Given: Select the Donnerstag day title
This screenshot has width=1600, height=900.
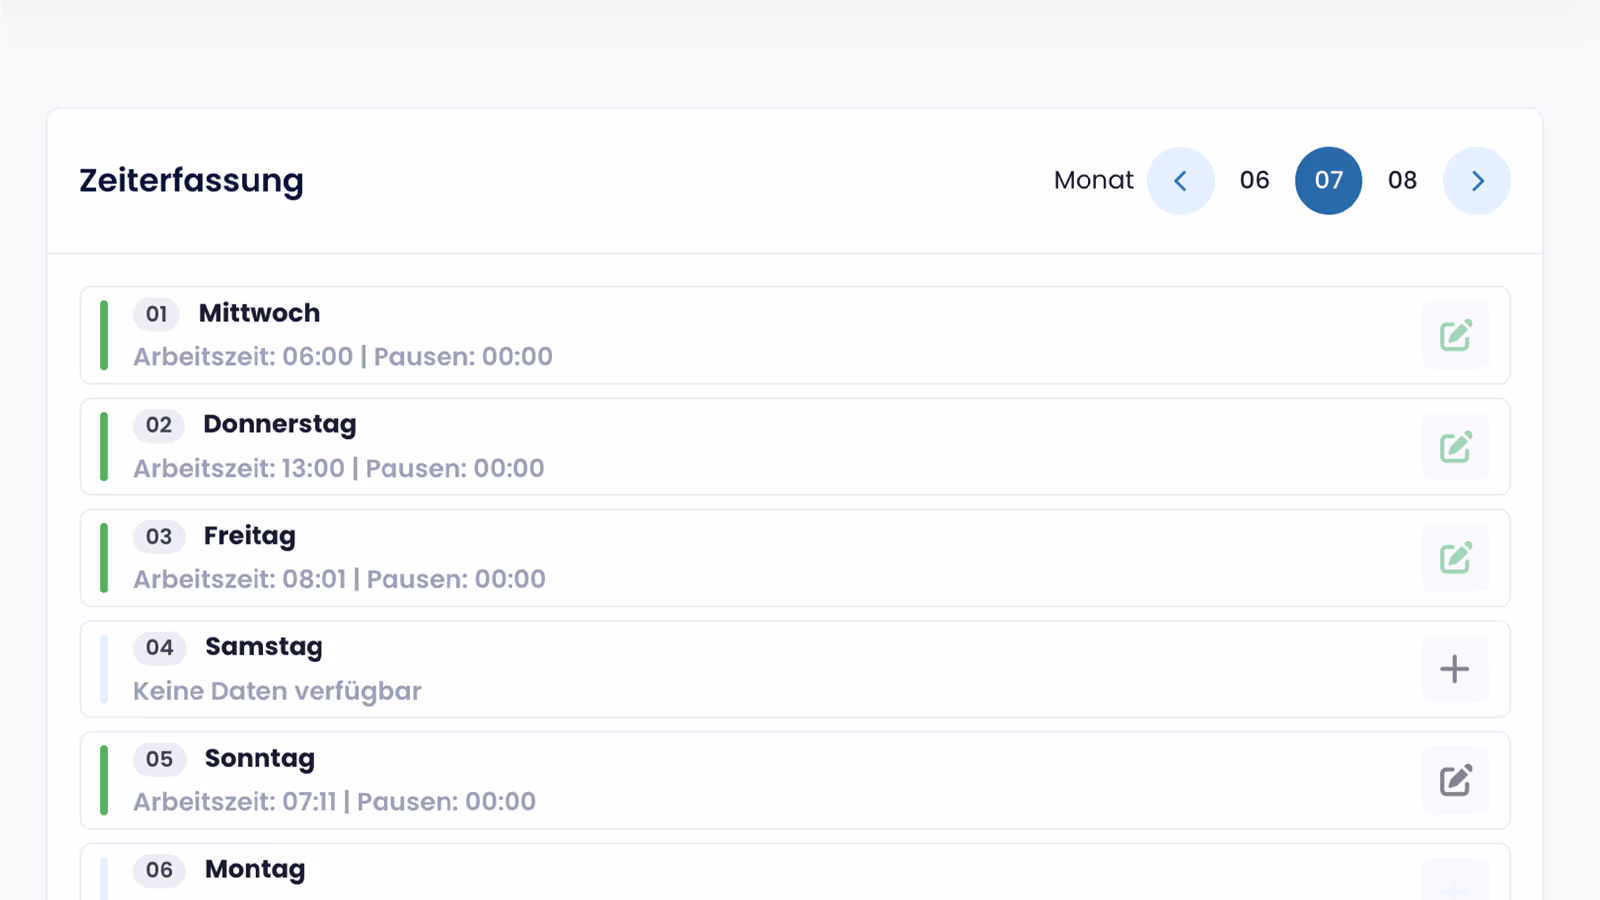Looking at the screenshot, I should 280,425.
